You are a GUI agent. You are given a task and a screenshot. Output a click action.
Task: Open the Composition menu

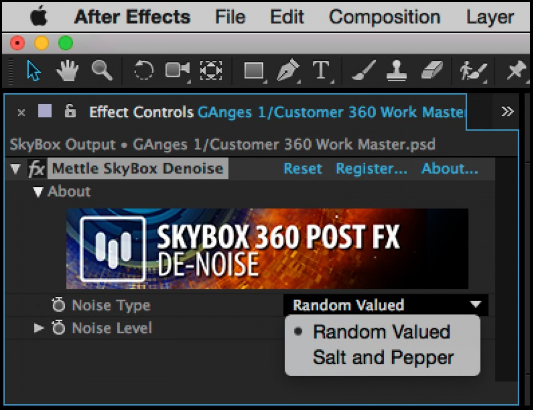click(x=384, y=17)
